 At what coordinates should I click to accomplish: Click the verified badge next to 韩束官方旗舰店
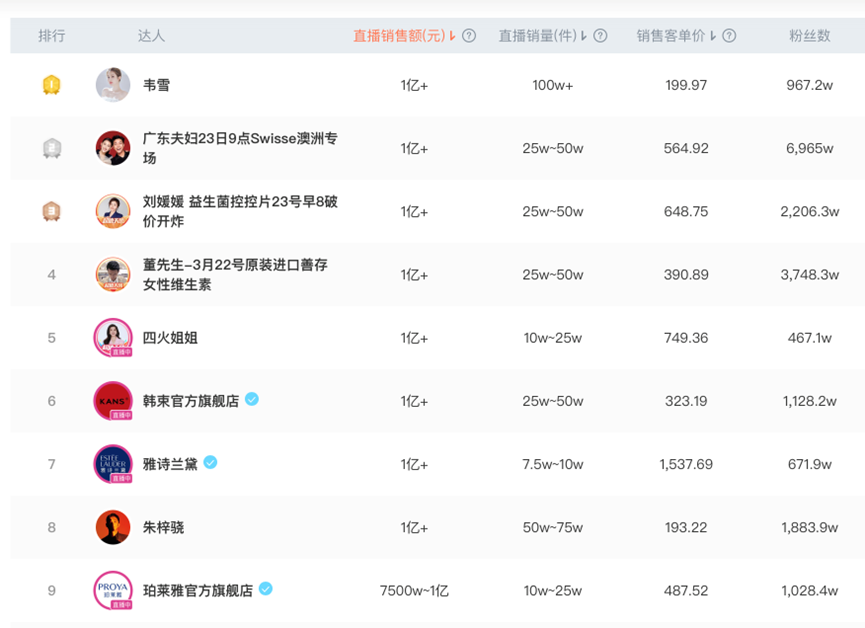click(x=252, y=399)
